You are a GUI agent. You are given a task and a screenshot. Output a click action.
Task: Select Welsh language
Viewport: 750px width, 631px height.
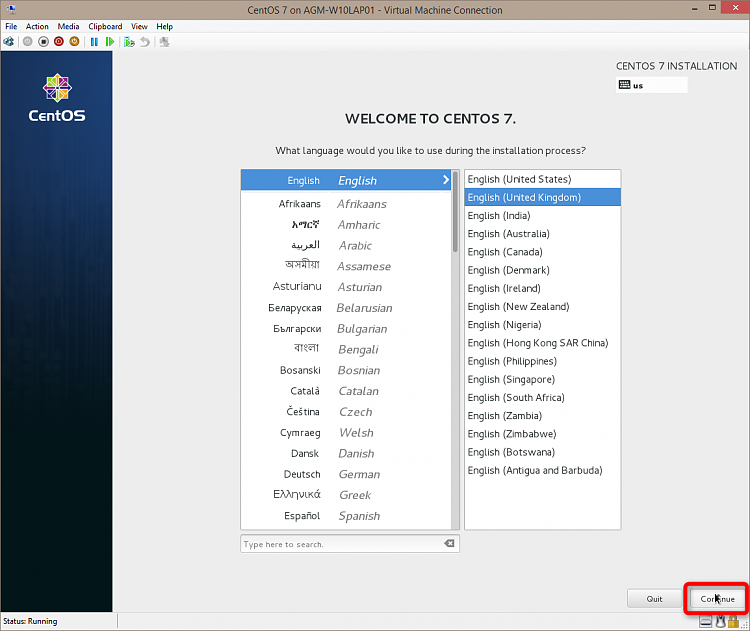pyautogui.click(x=346, y=433)
